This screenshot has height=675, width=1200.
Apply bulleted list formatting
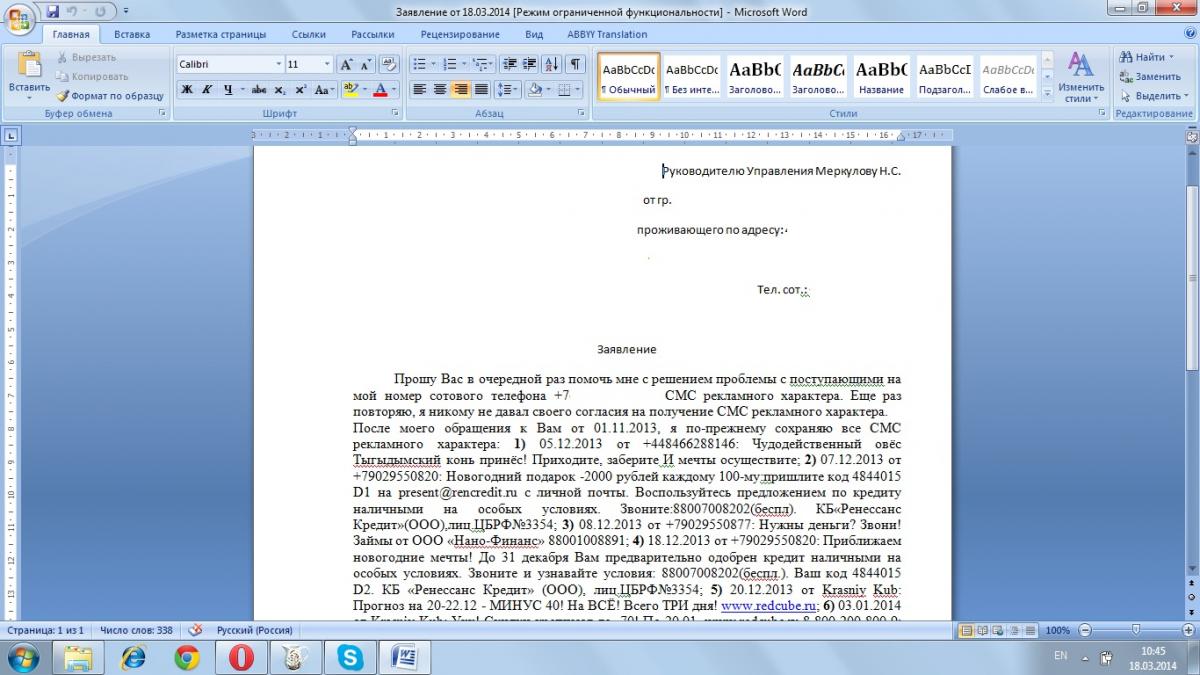pyautogui.click(x=420, y=64)
